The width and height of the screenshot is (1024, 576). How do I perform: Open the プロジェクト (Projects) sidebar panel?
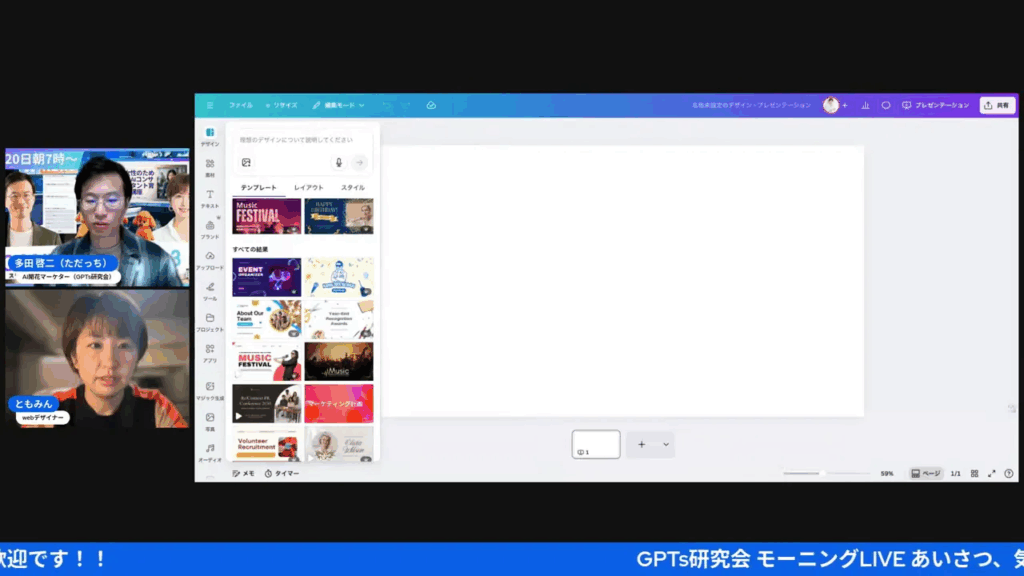coord(210,321)
